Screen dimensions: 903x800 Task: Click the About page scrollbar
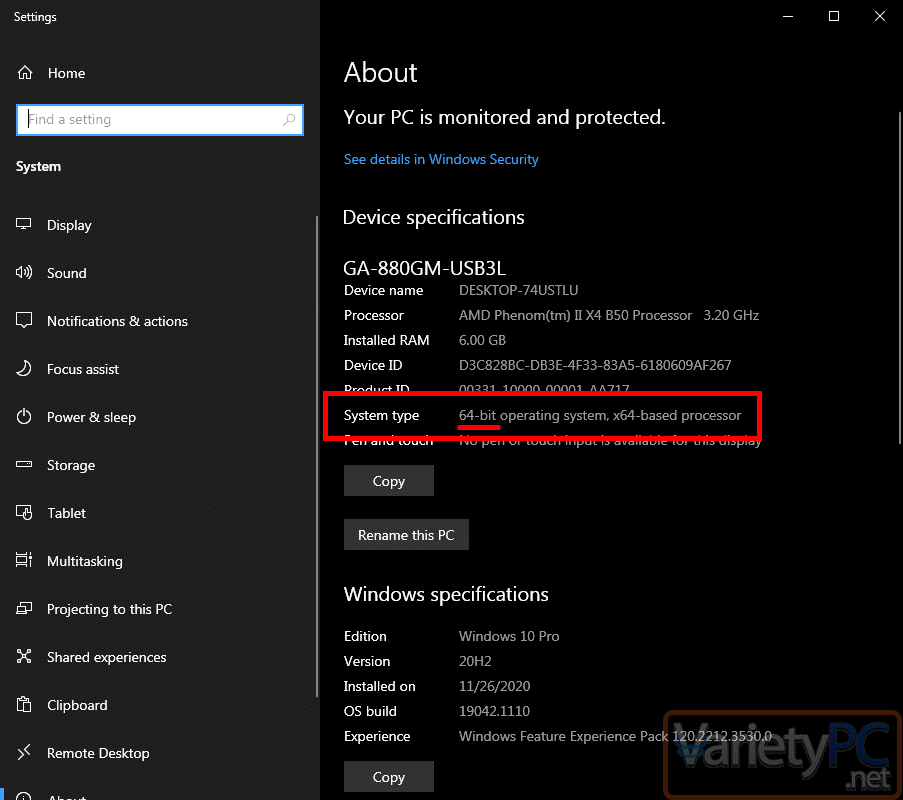tap(900, 278)
